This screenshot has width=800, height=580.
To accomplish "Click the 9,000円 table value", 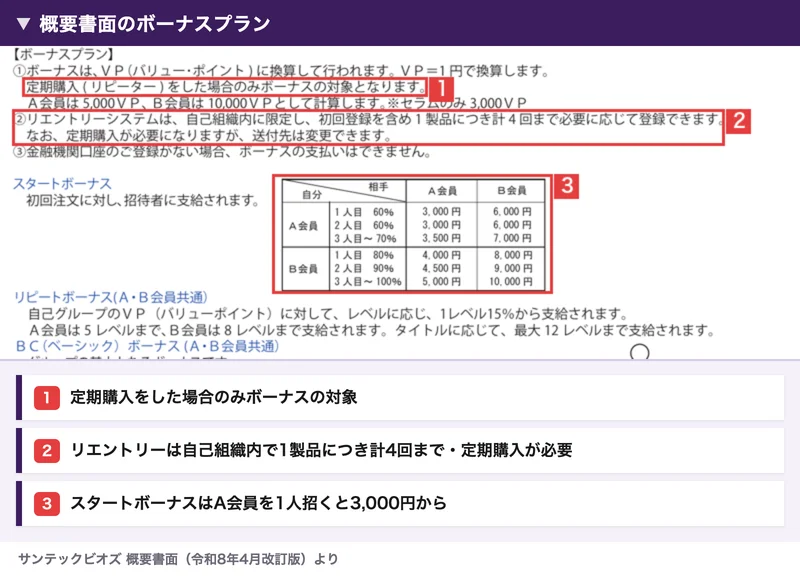I will pos(512,268).
